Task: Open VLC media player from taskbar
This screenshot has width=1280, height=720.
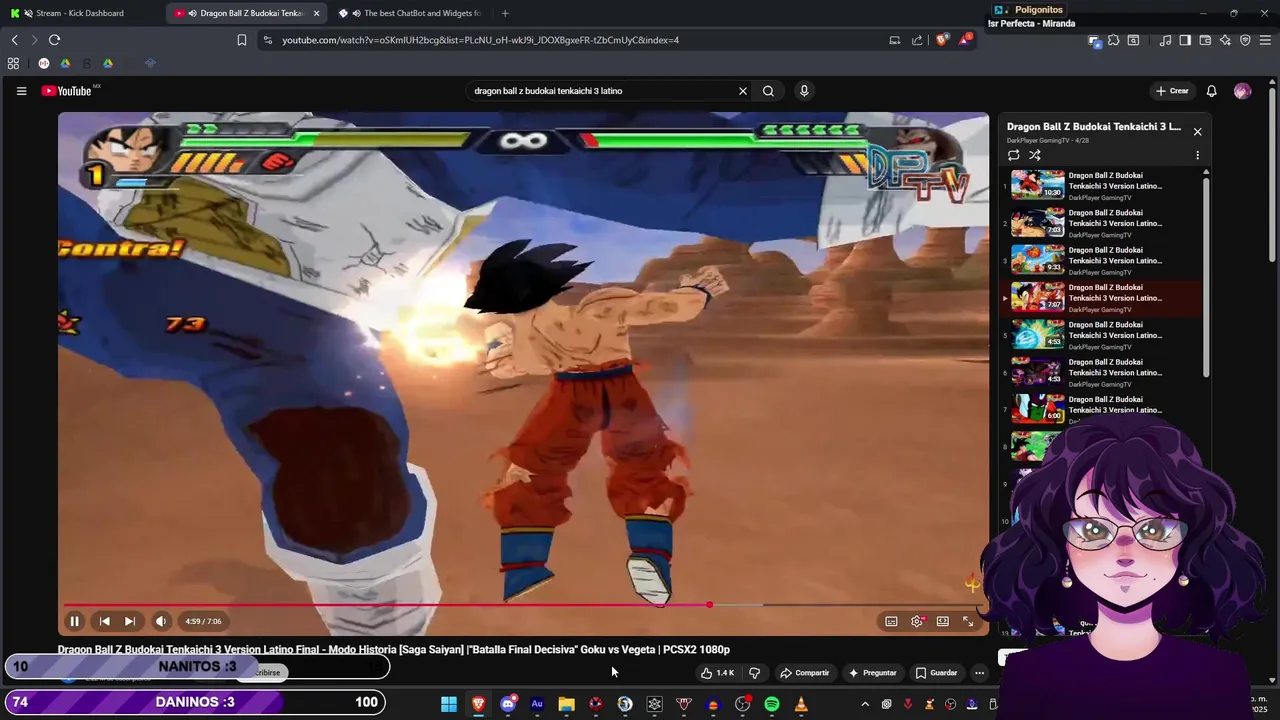Action: 801,704
